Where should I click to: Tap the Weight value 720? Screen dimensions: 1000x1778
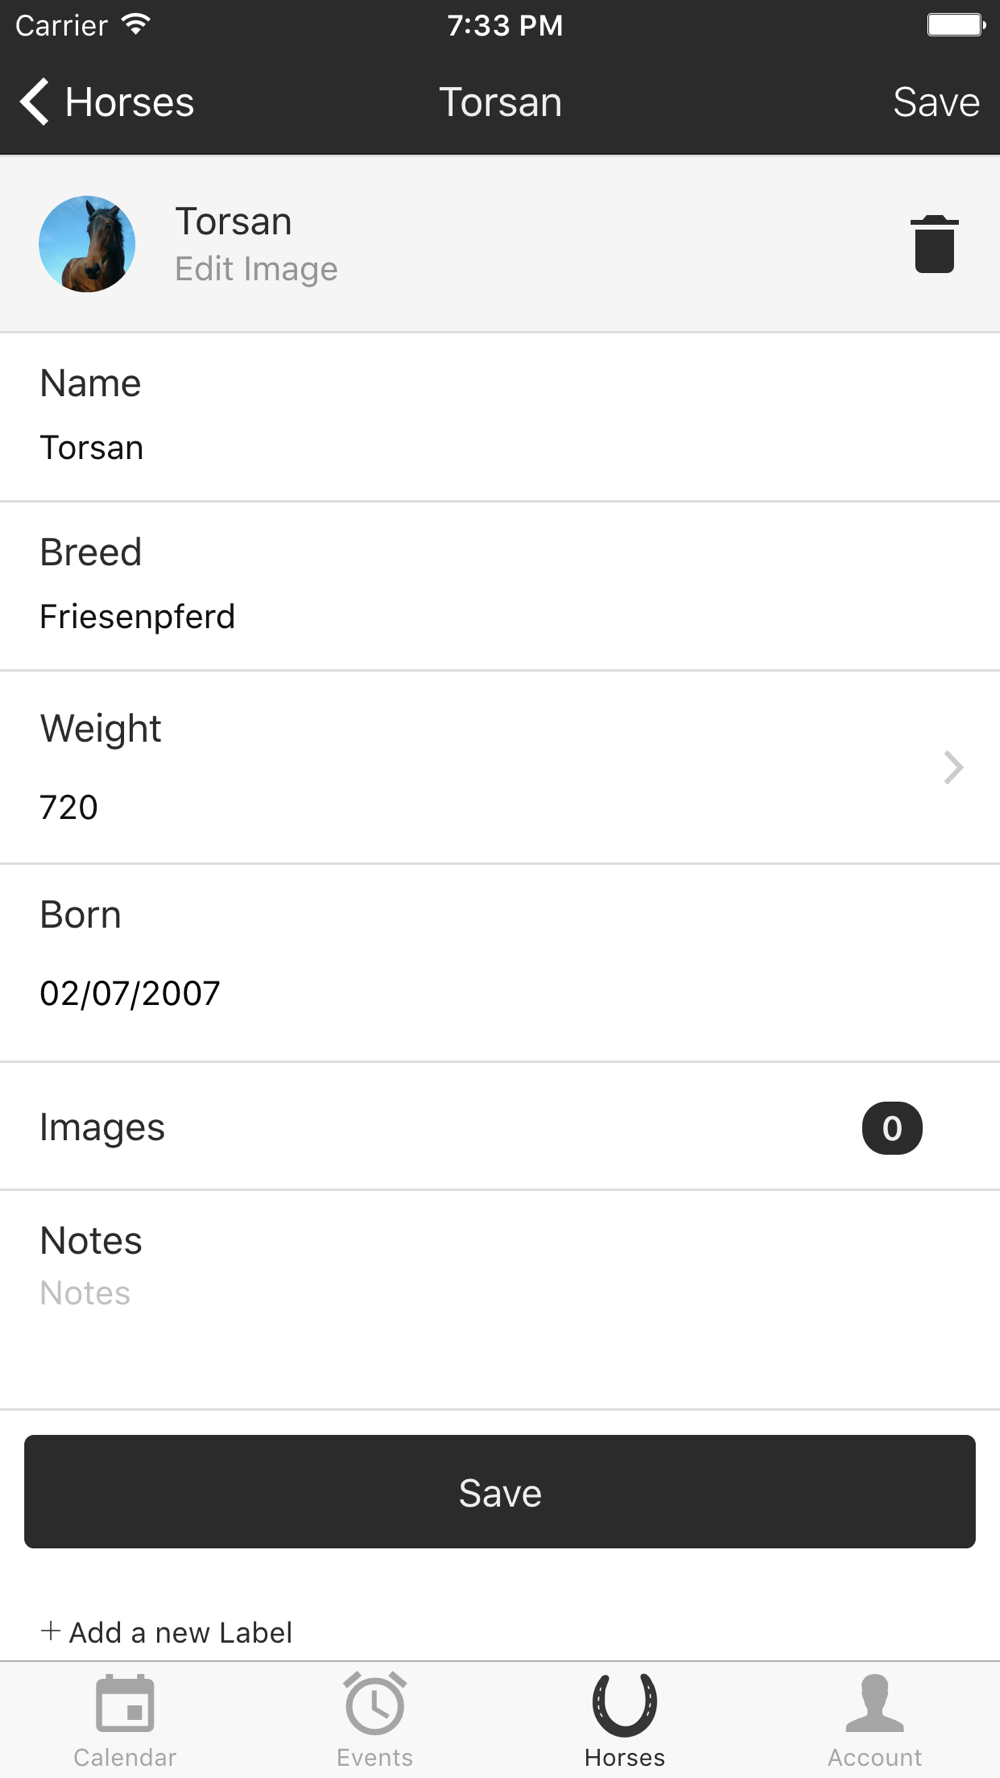point(69,807)
